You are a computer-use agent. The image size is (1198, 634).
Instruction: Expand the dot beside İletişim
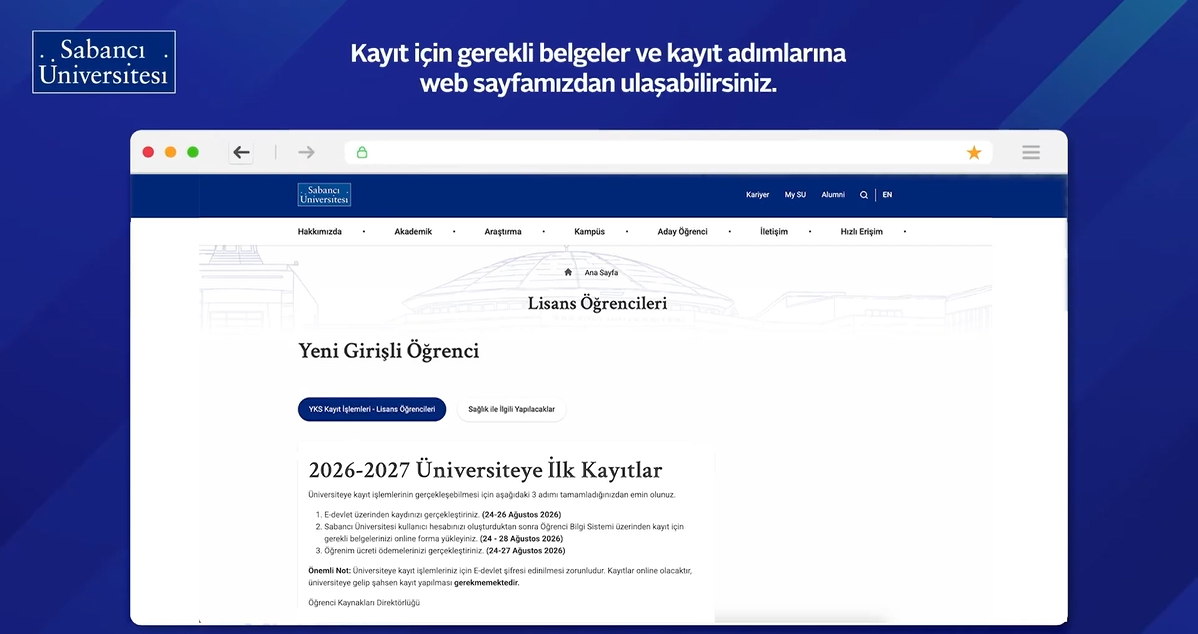(810, 231)
